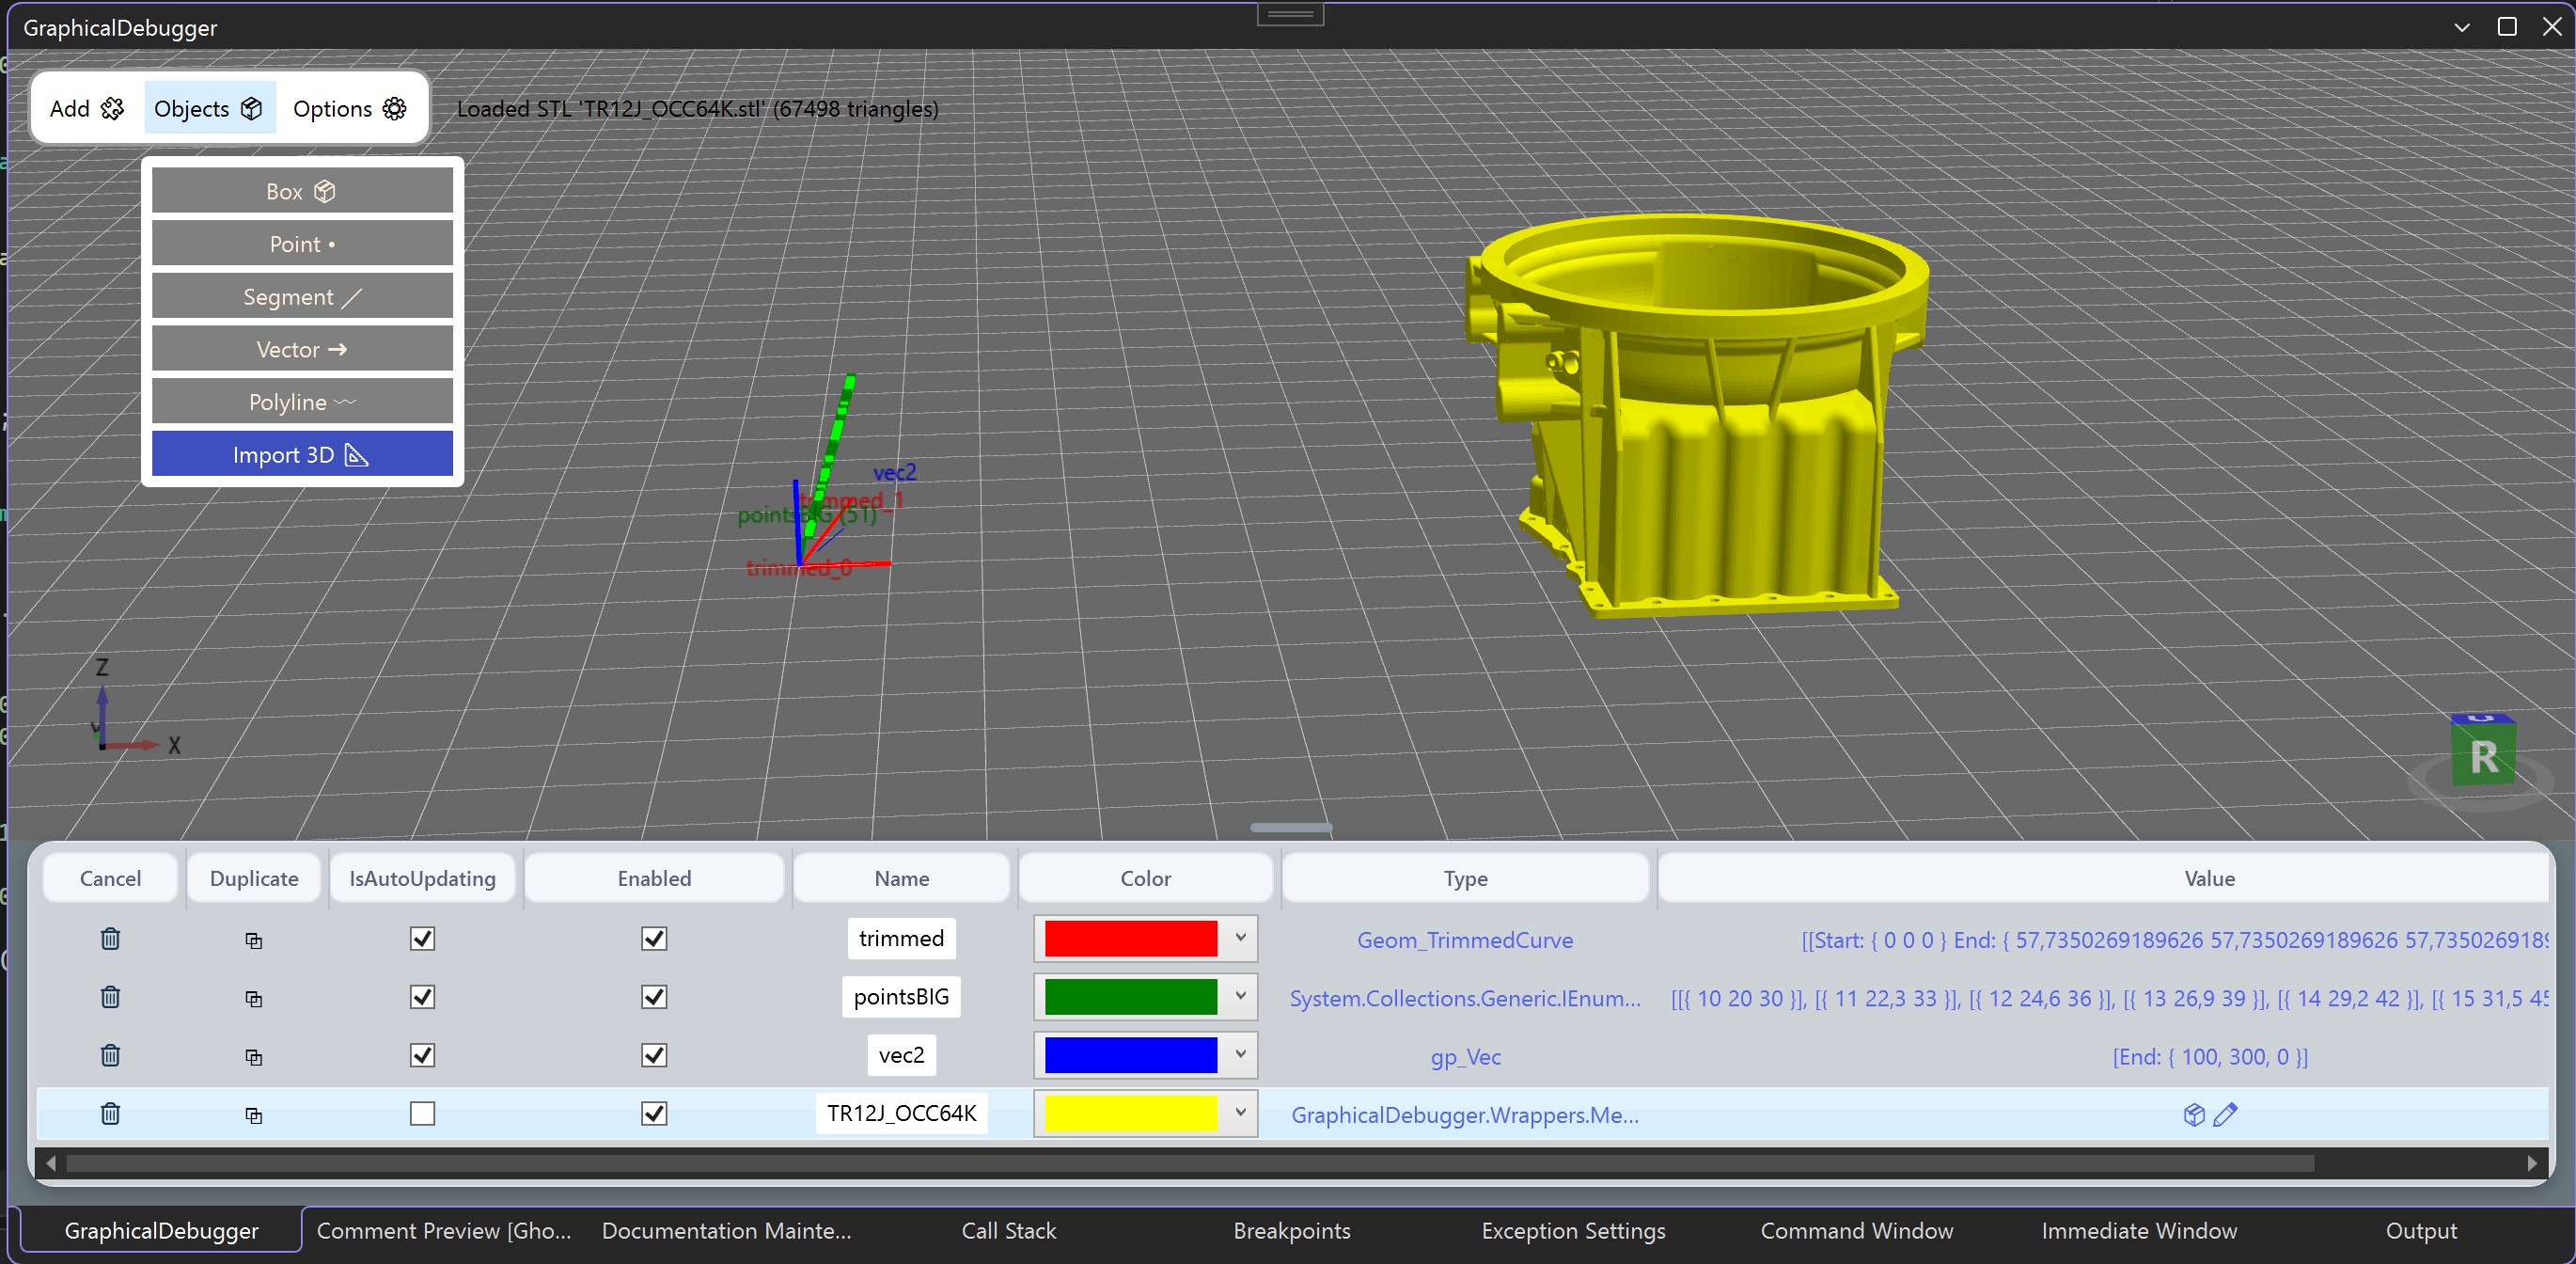The height and width of the screenshot is (1264, 2576).
Task: Switch to the Output tab
Action: 2420,1230
